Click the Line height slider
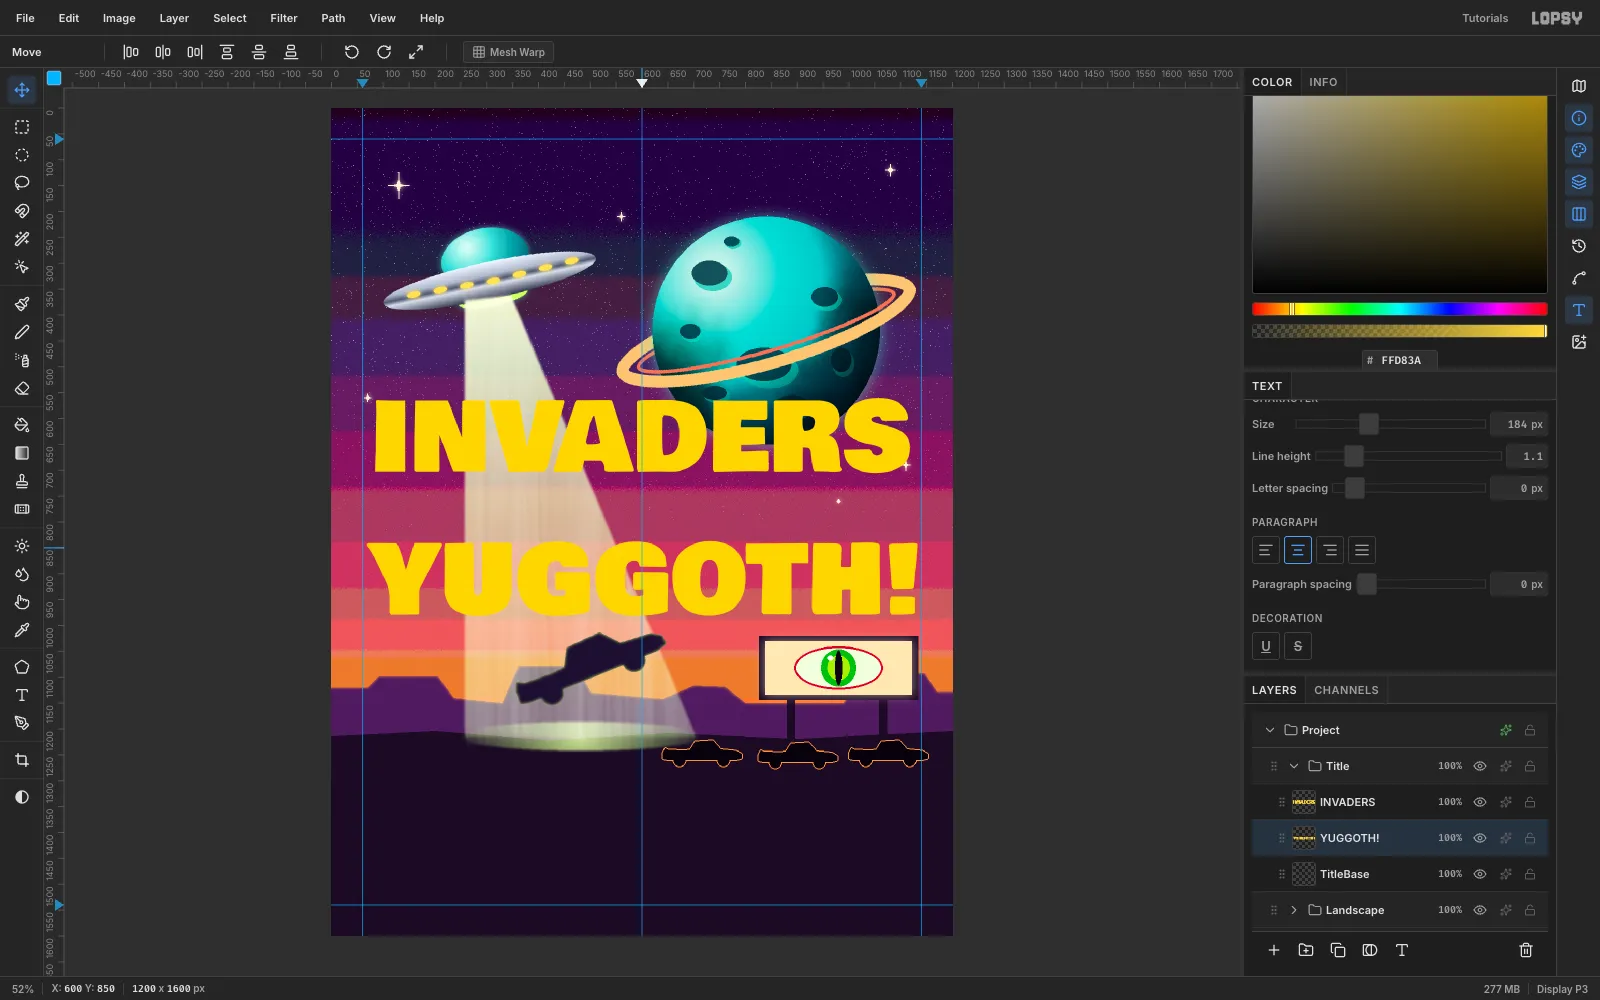 click(x=1408, y=456)
